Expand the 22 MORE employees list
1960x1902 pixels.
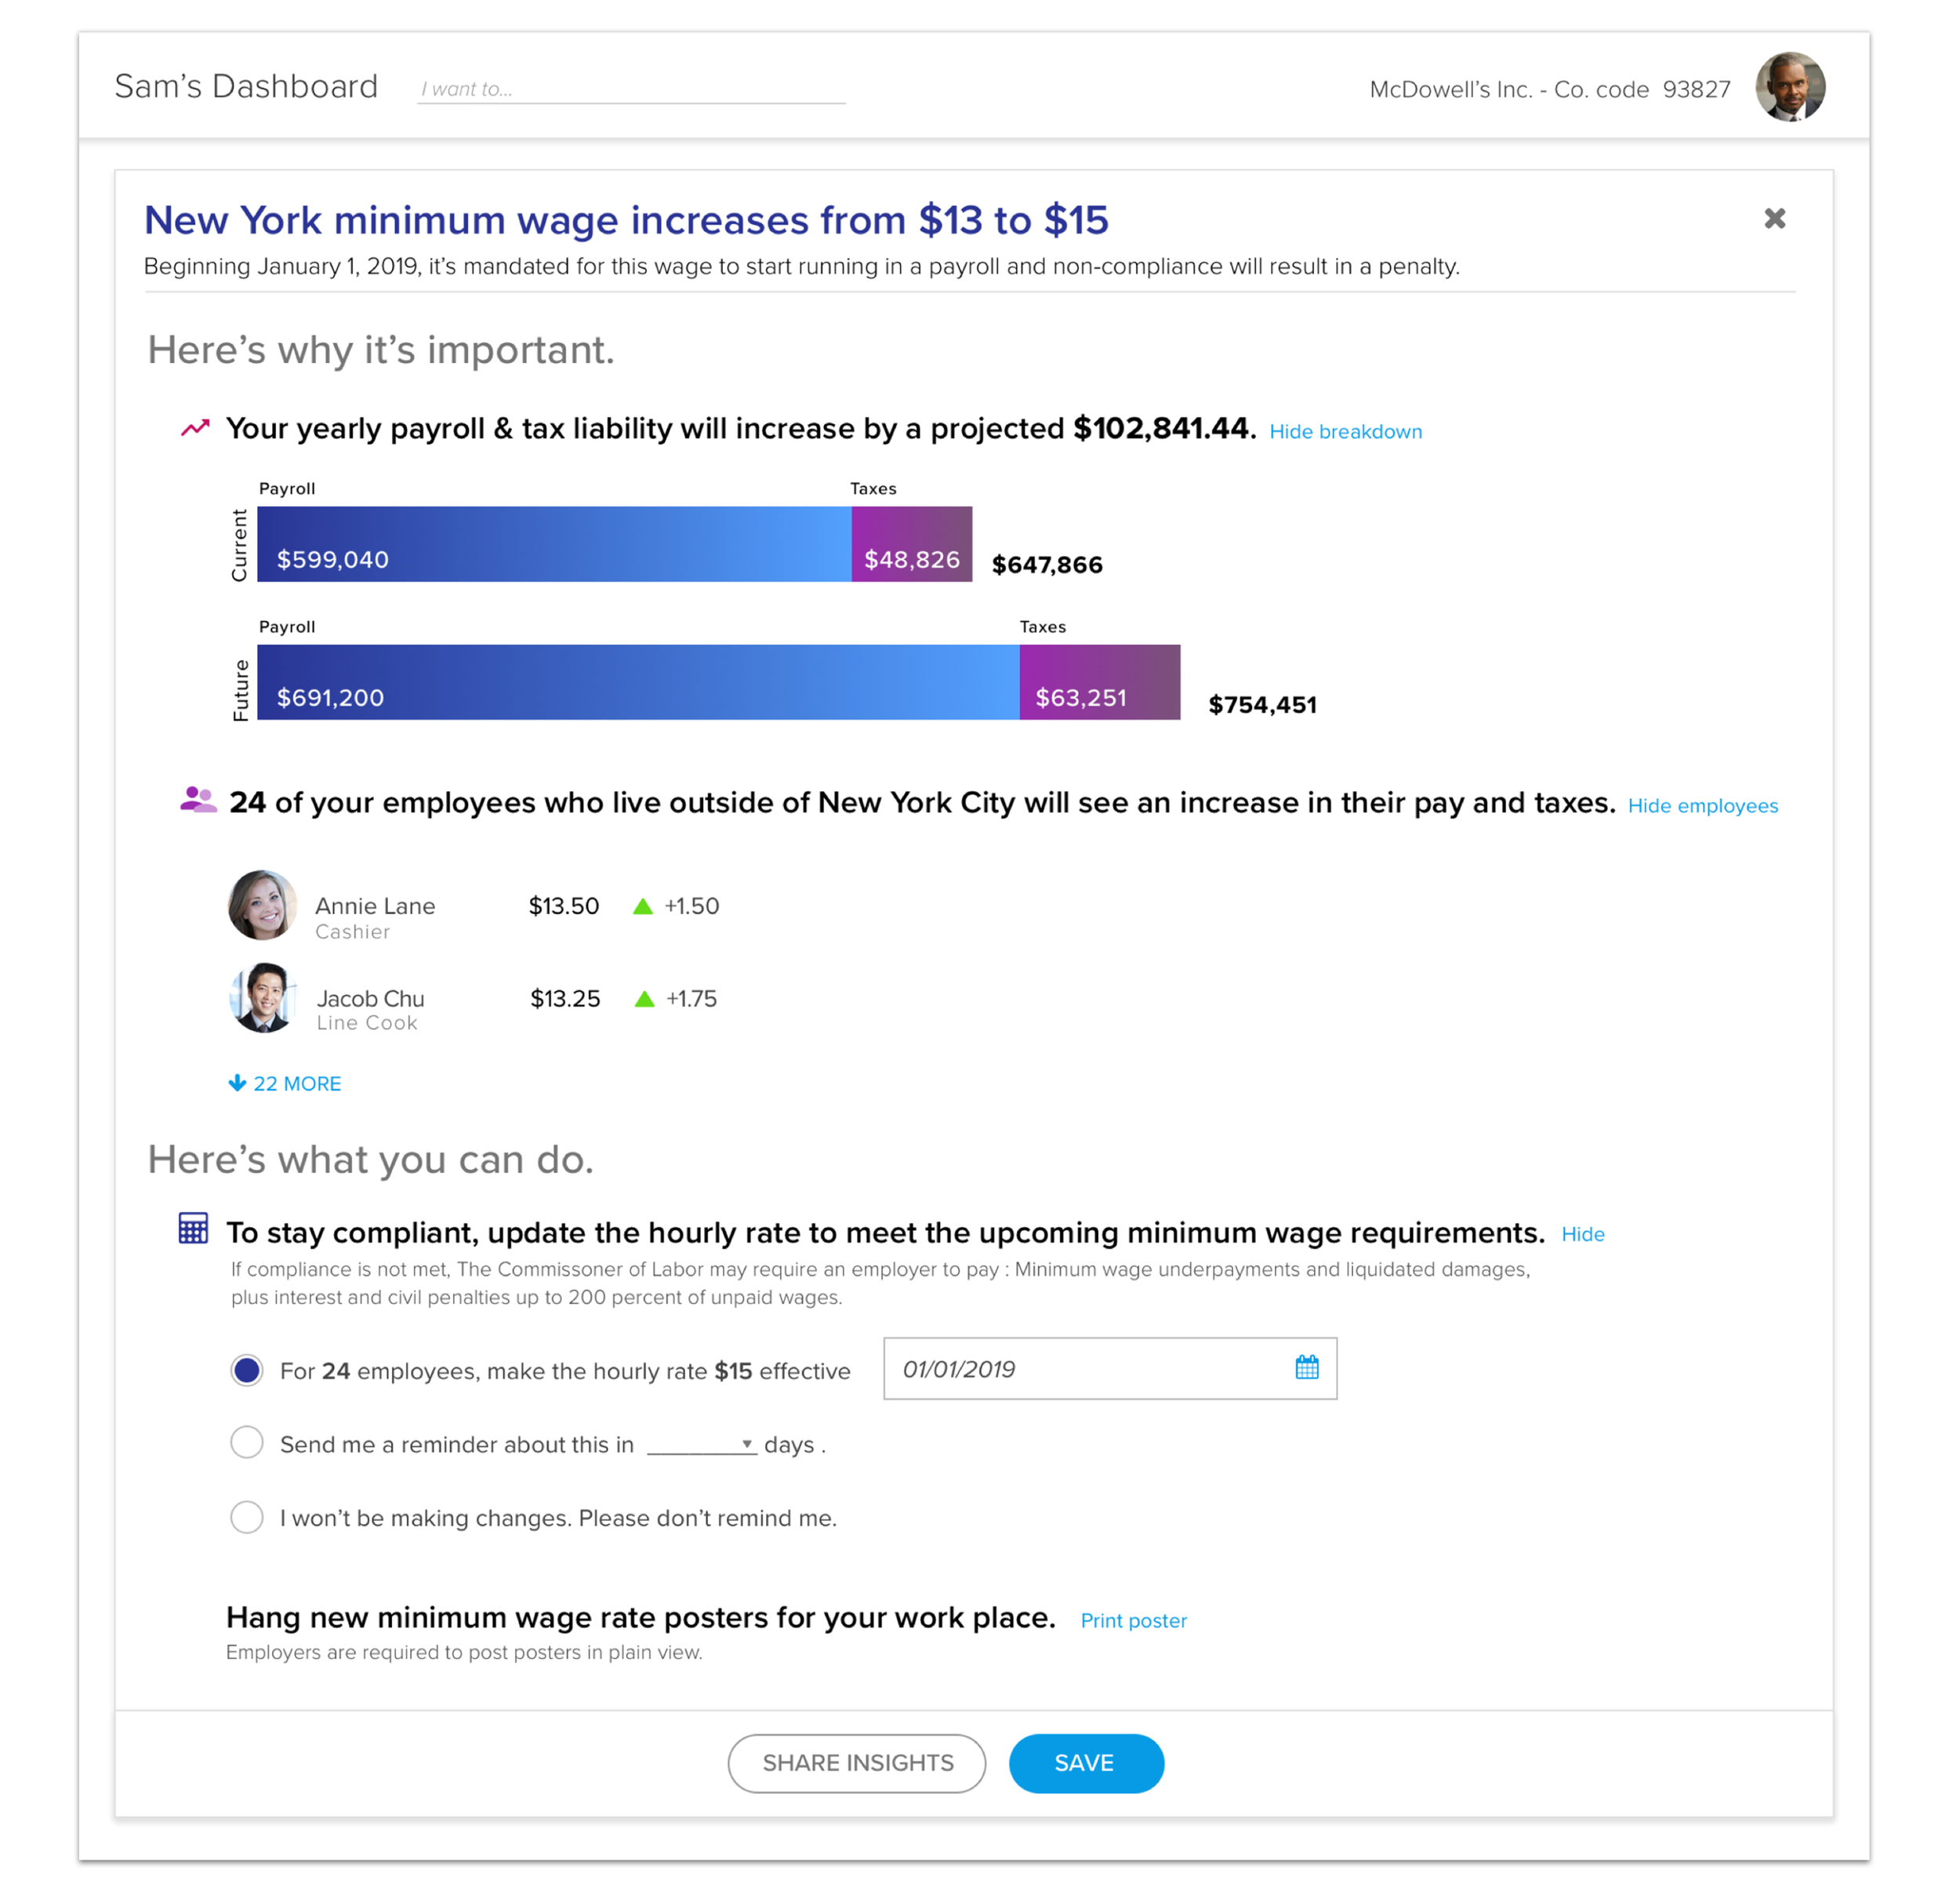click(x=285, y=1083)
